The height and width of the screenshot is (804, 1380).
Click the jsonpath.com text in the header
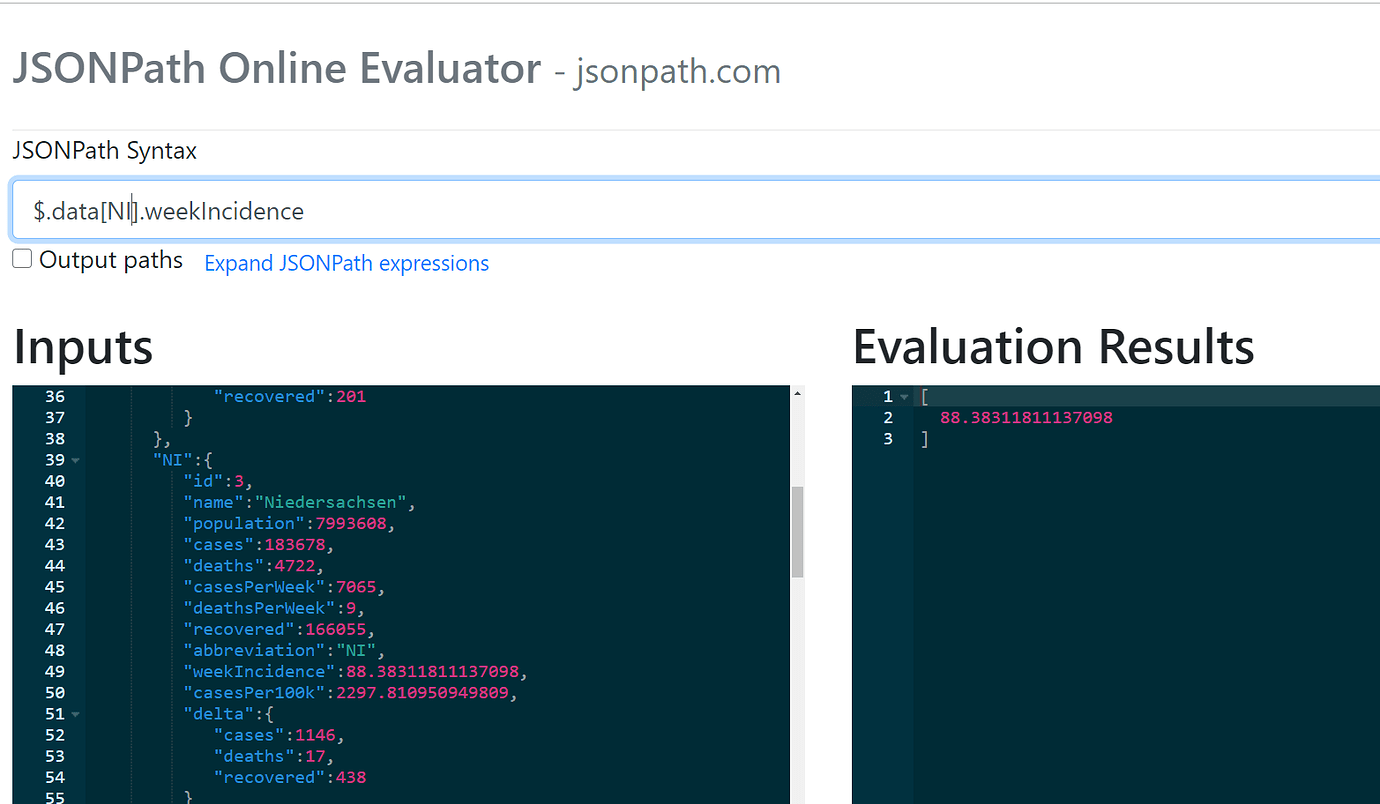[677, 72]
